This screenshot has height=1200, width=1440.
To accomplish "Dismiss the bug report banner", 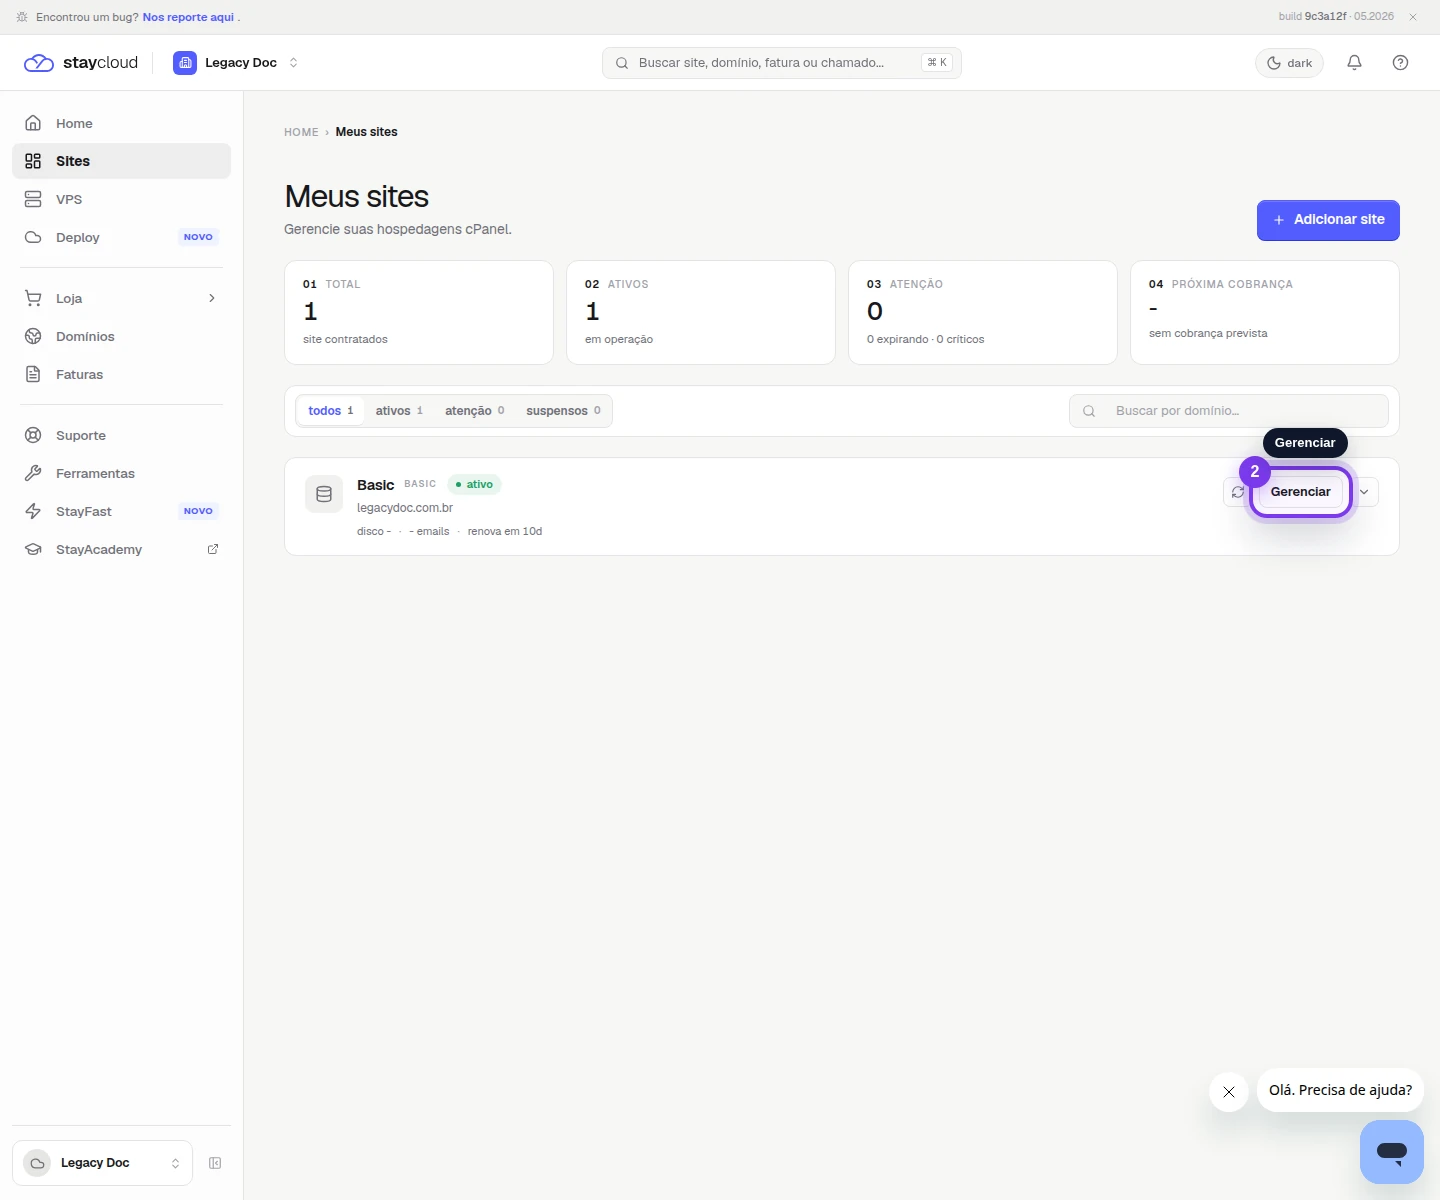I will tap(1413, 17).
